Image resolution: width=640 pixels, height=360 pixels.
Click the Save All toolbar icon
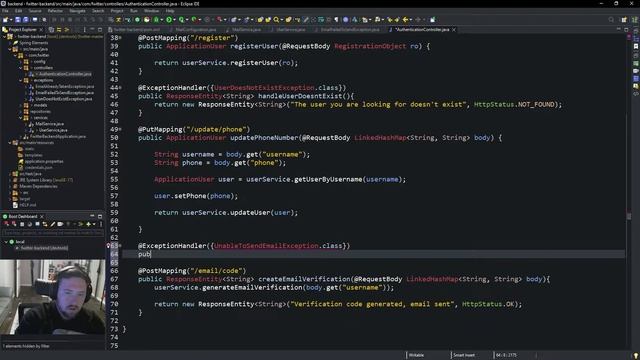(26, 20)
